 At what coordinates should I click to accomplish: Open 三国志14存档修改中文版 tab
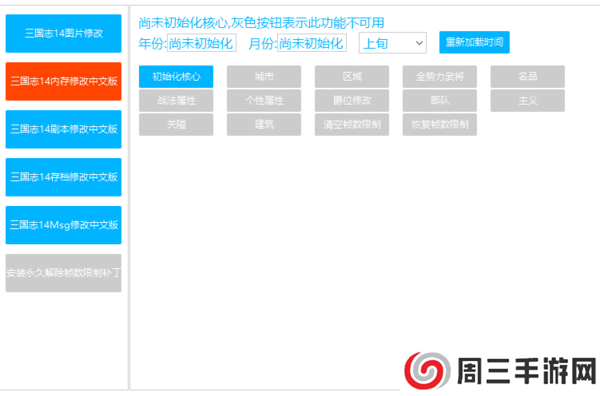(x=64, y=177)
